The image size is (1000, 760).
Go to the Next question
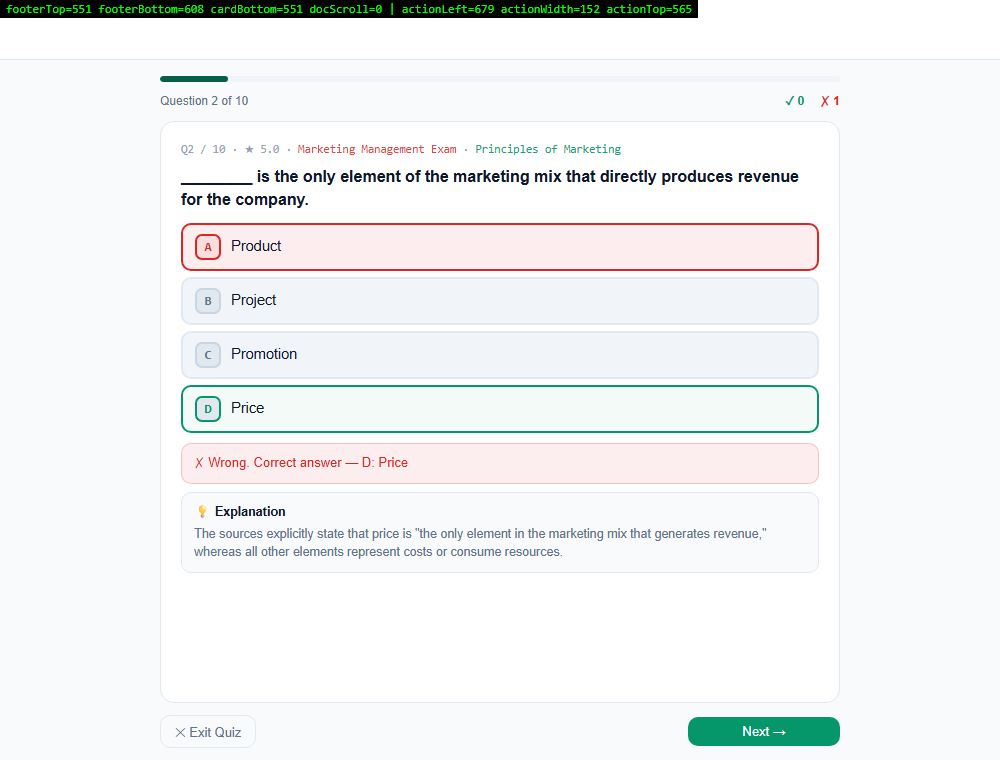763,731
